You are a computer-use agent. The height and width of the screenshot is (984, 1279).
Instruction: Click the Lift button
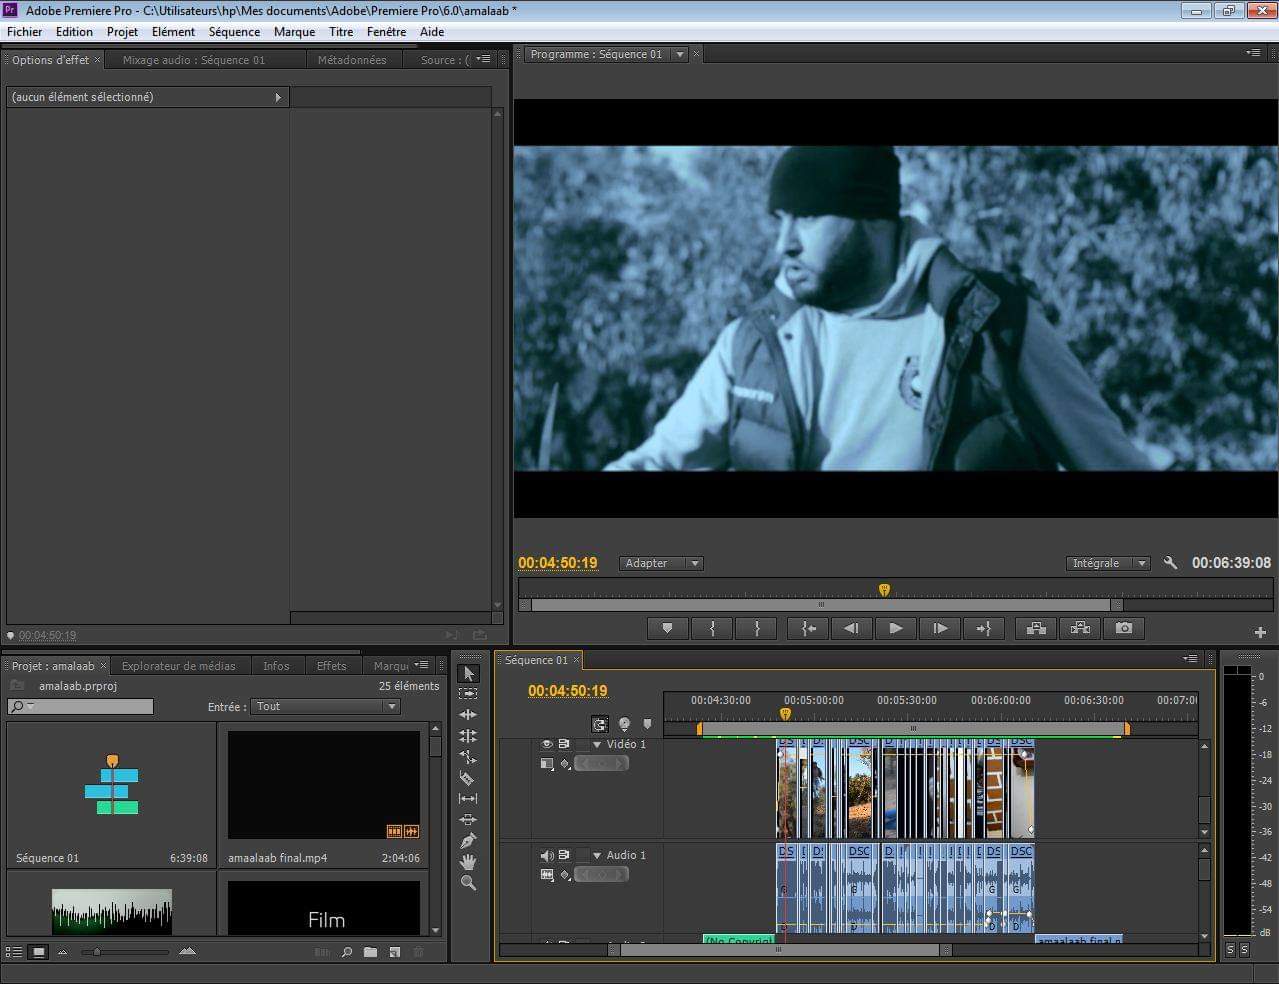point(1036,628)
